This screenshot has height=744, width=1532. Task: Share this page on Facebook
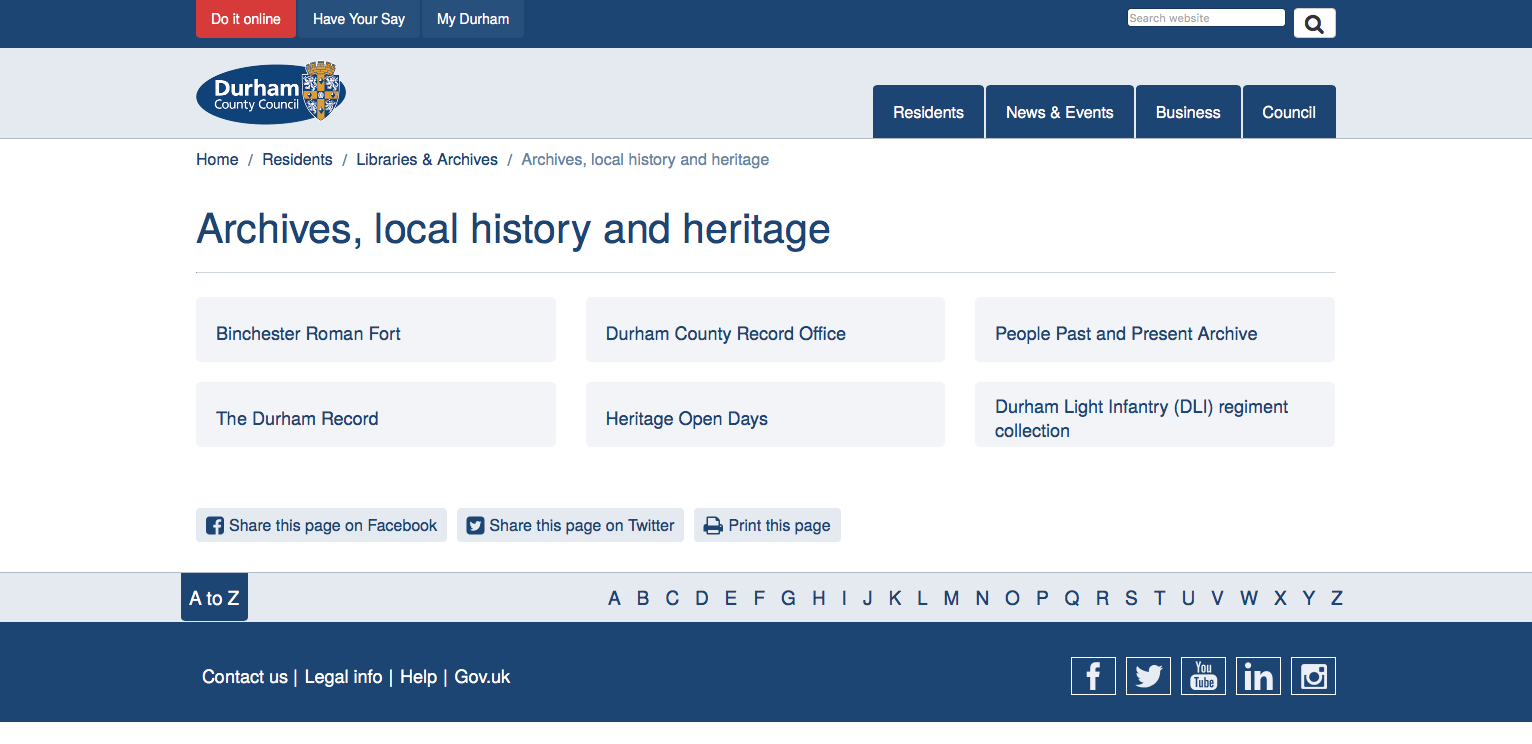(x=322, y=525)
